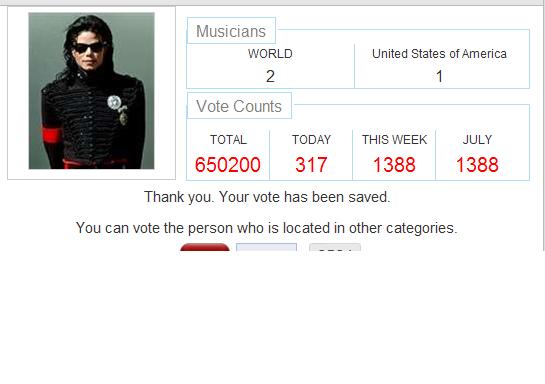Screen dimensions: 545x384
Task: Click the 'Your vote has been saved' message
Action: pyautogui.click(x=267, y=197)
